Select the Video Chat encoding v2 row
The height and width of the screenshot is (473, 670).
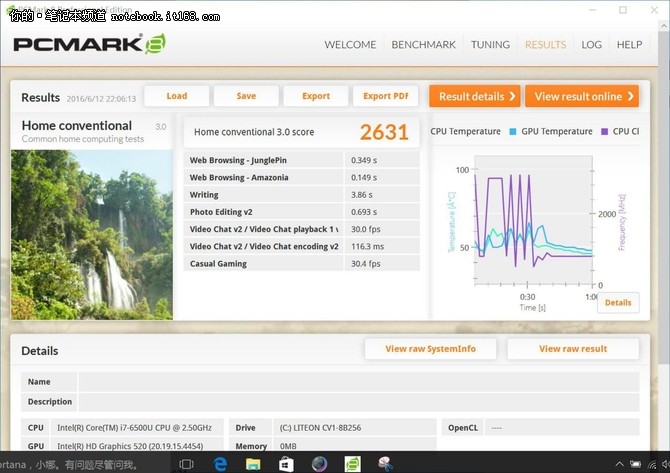point(302,246)
